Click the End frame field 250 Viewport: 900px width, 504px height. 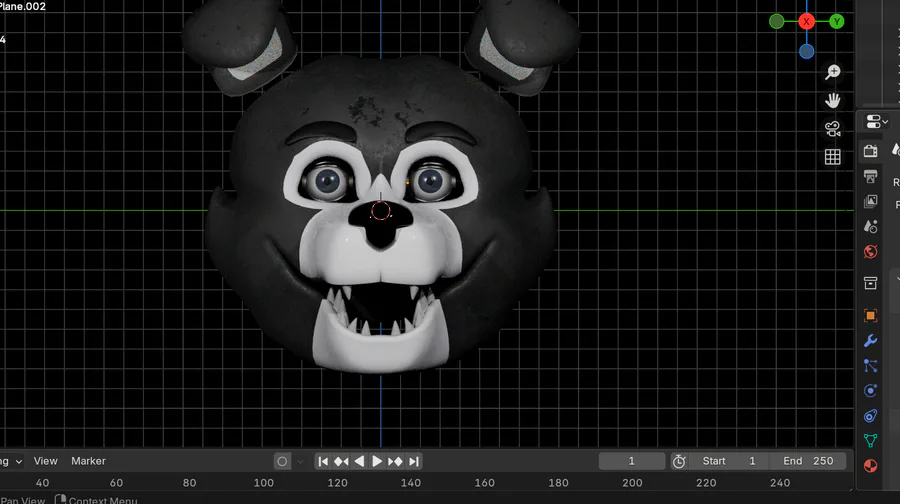pyautogui.click(x=808, y=461)
